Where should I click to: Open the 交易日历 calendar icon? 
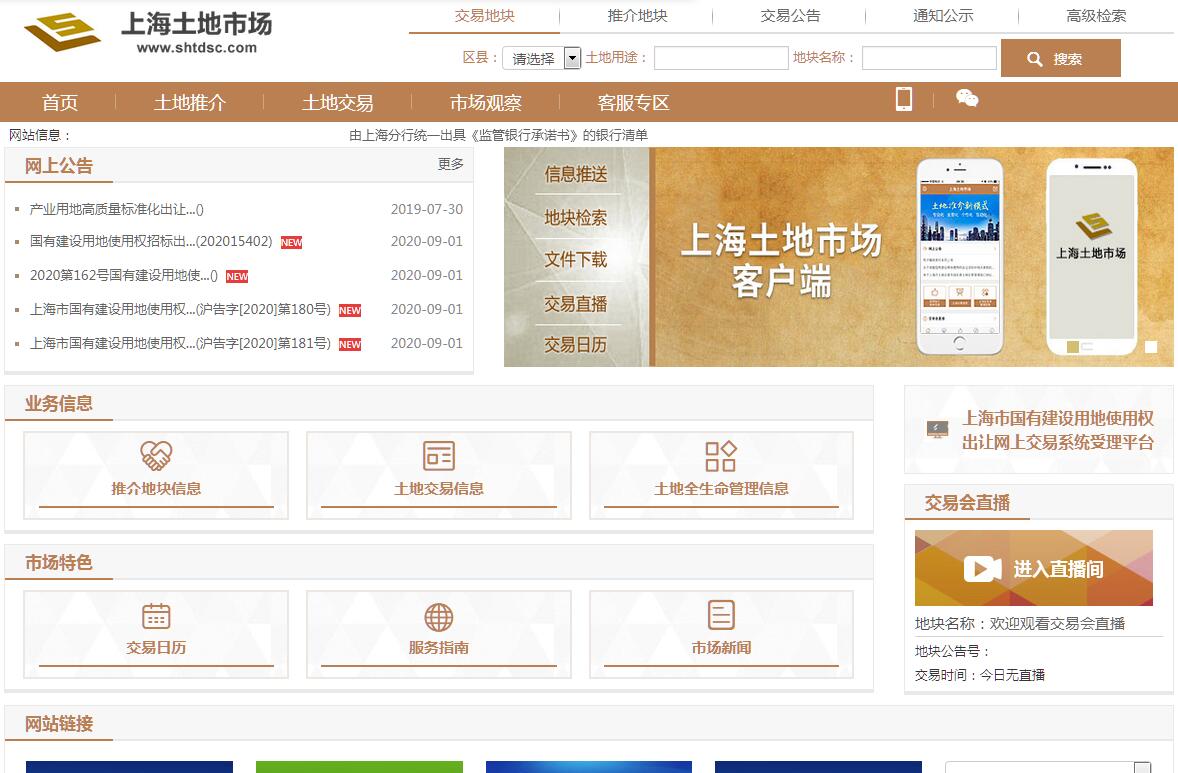click(156, 615)
